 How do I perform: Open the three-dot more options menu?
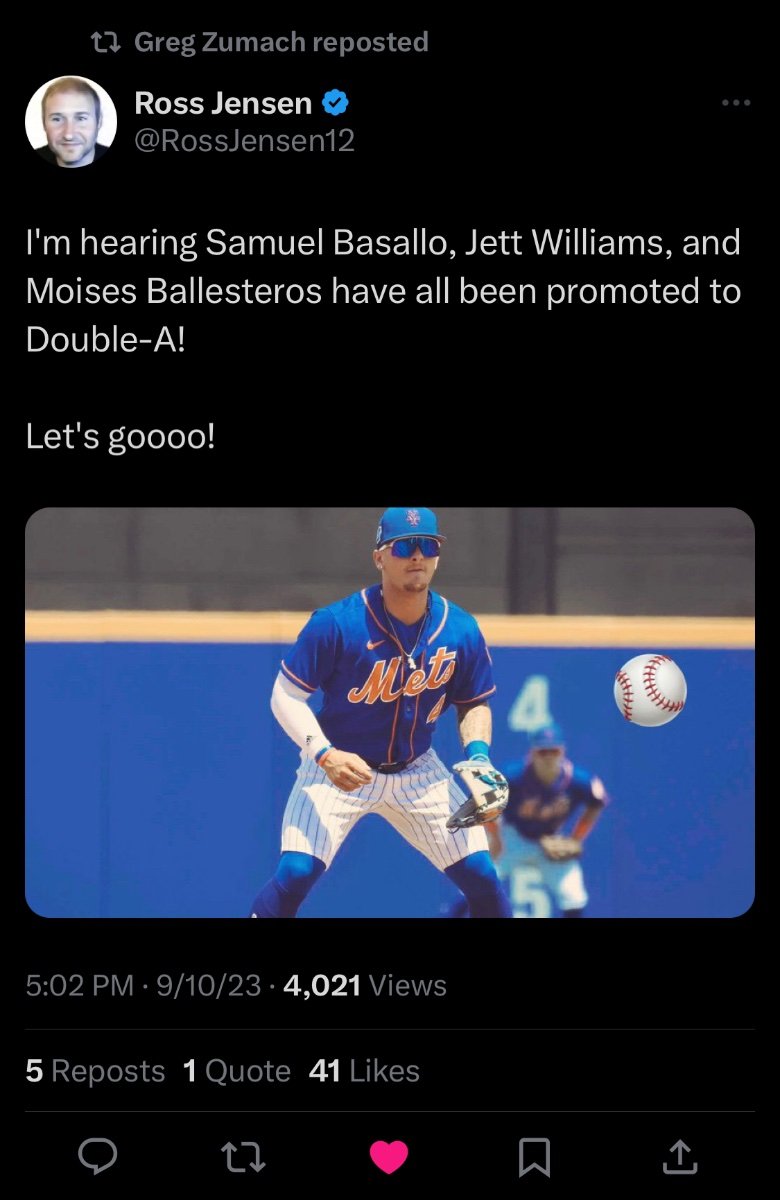(x=736, y=102)
